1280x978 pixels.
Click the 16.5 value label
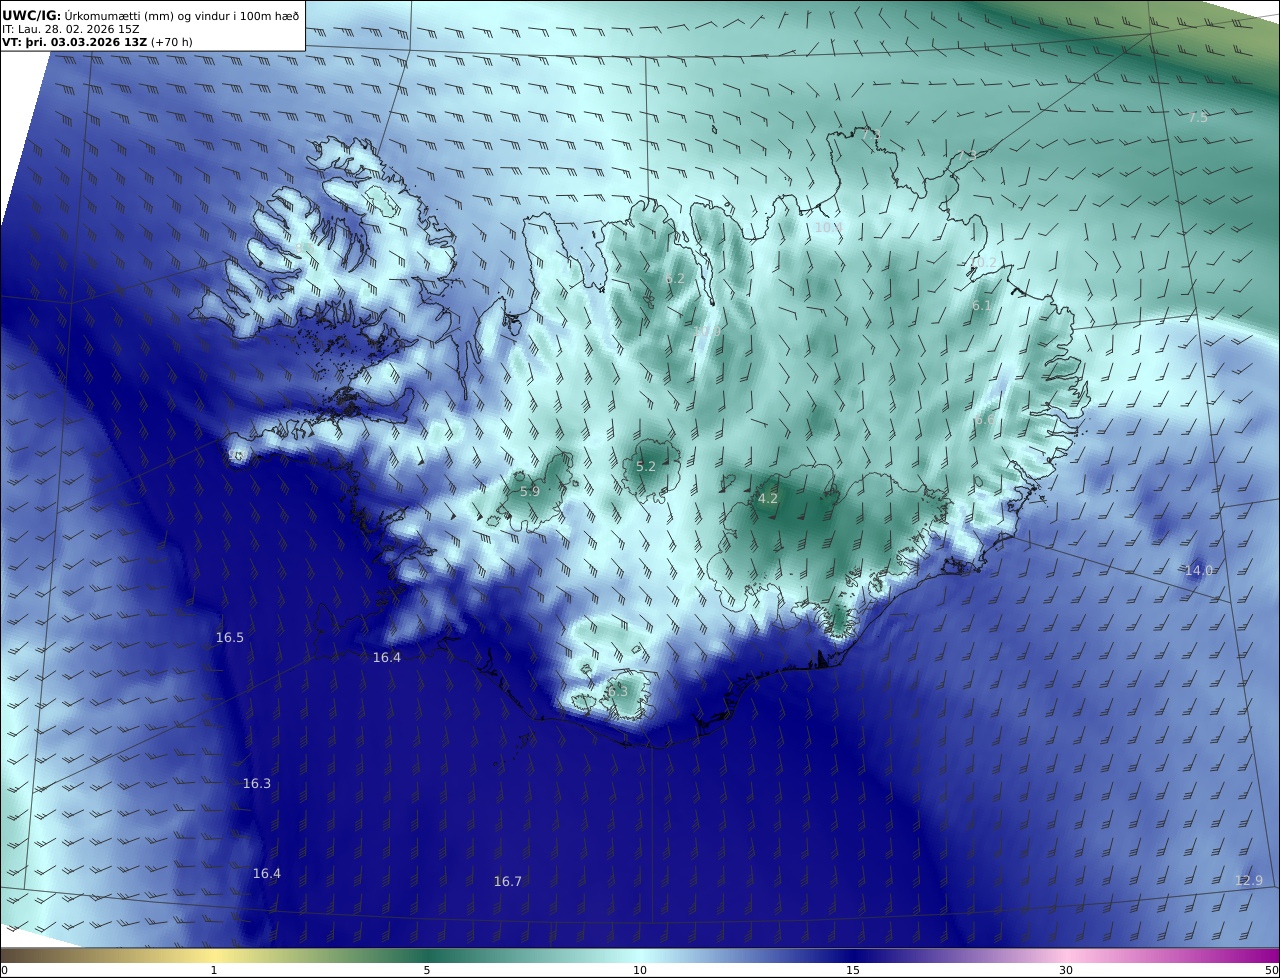coord(230,637)
